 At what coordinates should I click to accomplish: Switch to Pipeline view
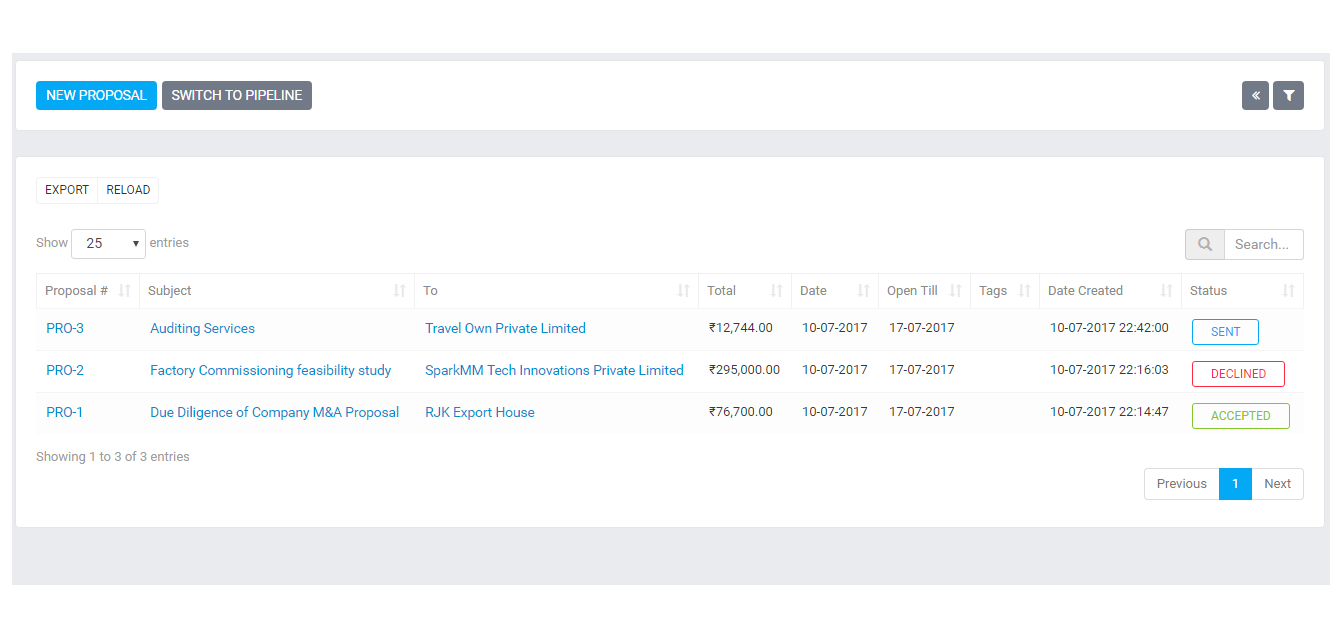tap(237, 95)
